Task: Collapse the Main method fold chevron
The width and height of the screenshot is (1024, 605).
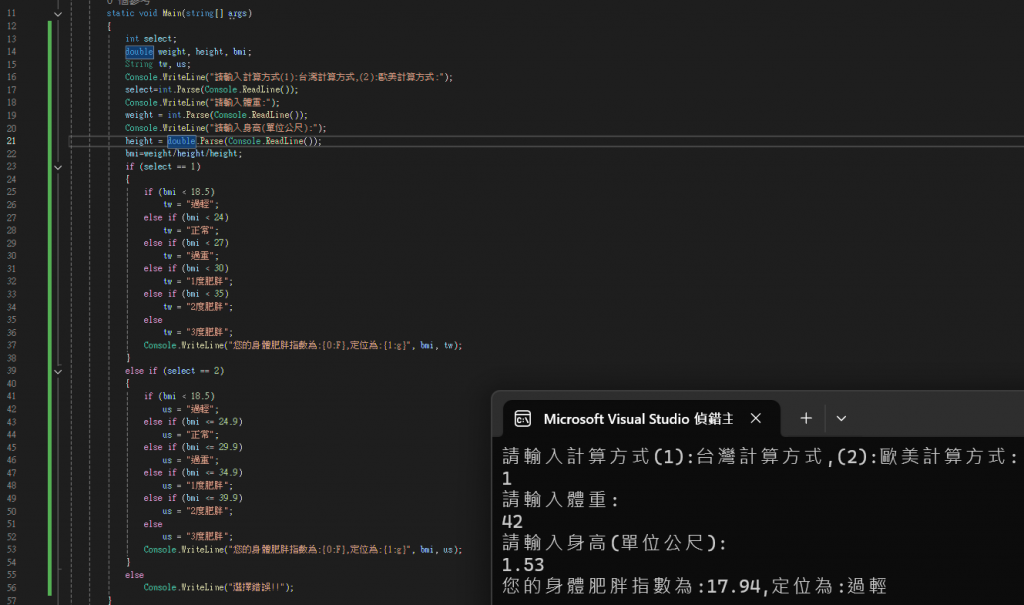Action: [57, 14]
